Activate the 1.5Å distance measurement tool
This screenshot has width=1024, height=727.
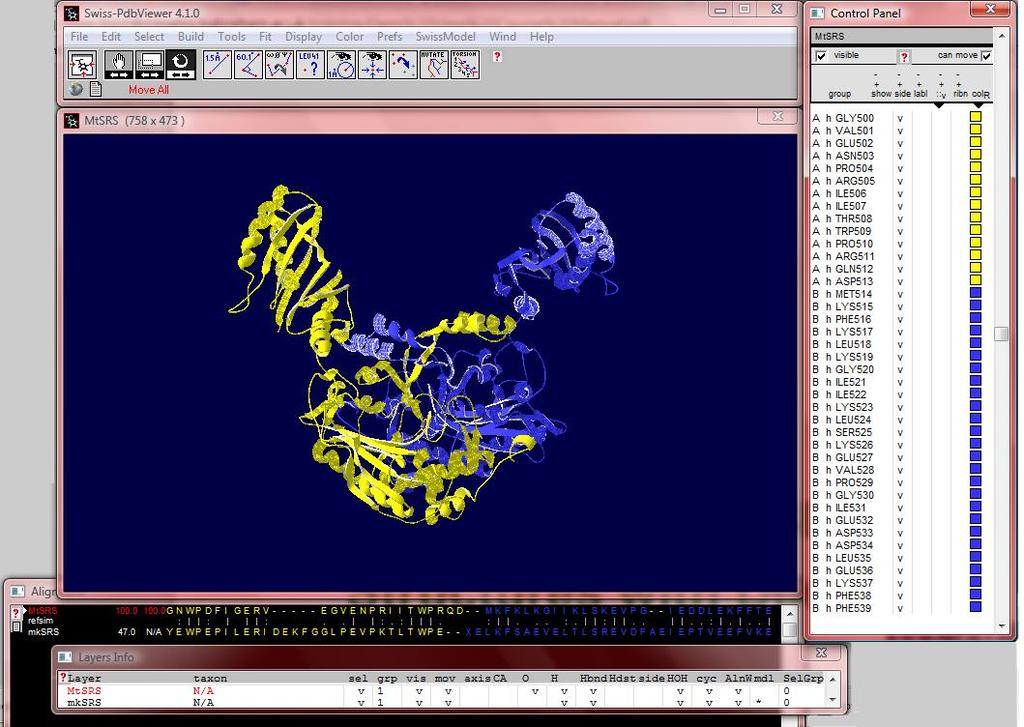[217, 65]
